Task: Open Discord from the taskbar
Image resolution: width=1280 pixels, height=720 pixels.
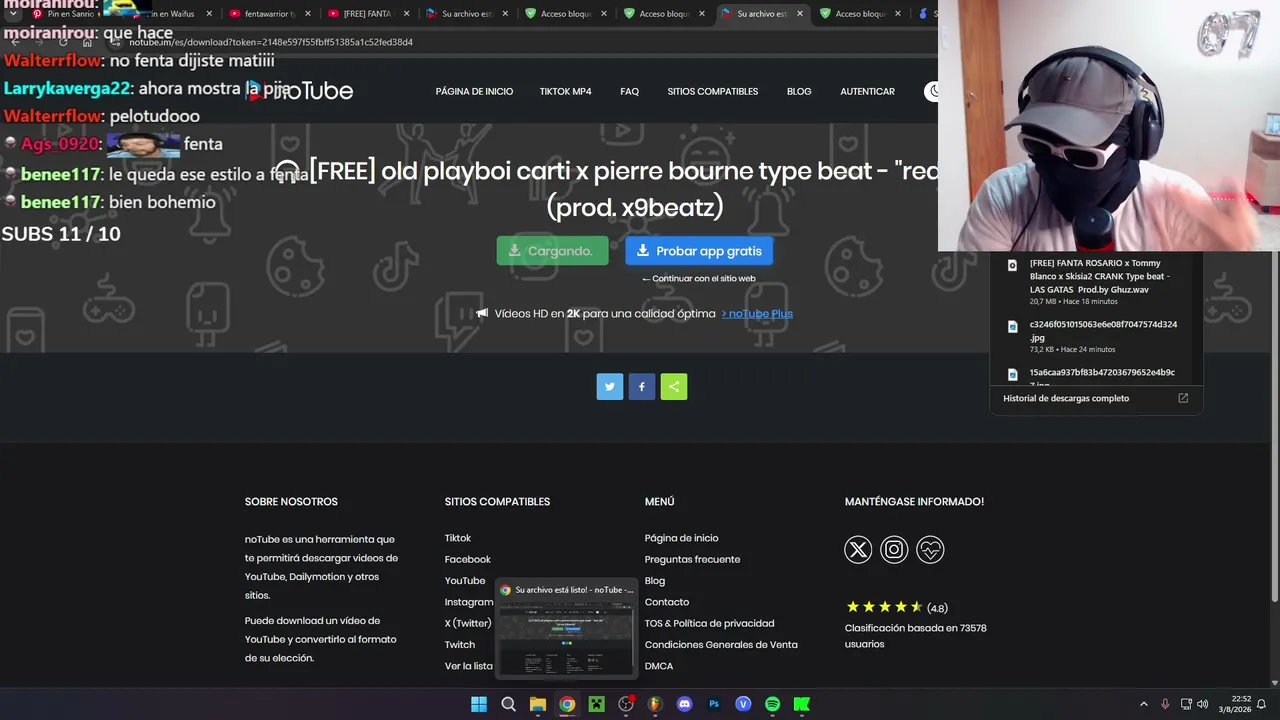Action: coord(684,704)
